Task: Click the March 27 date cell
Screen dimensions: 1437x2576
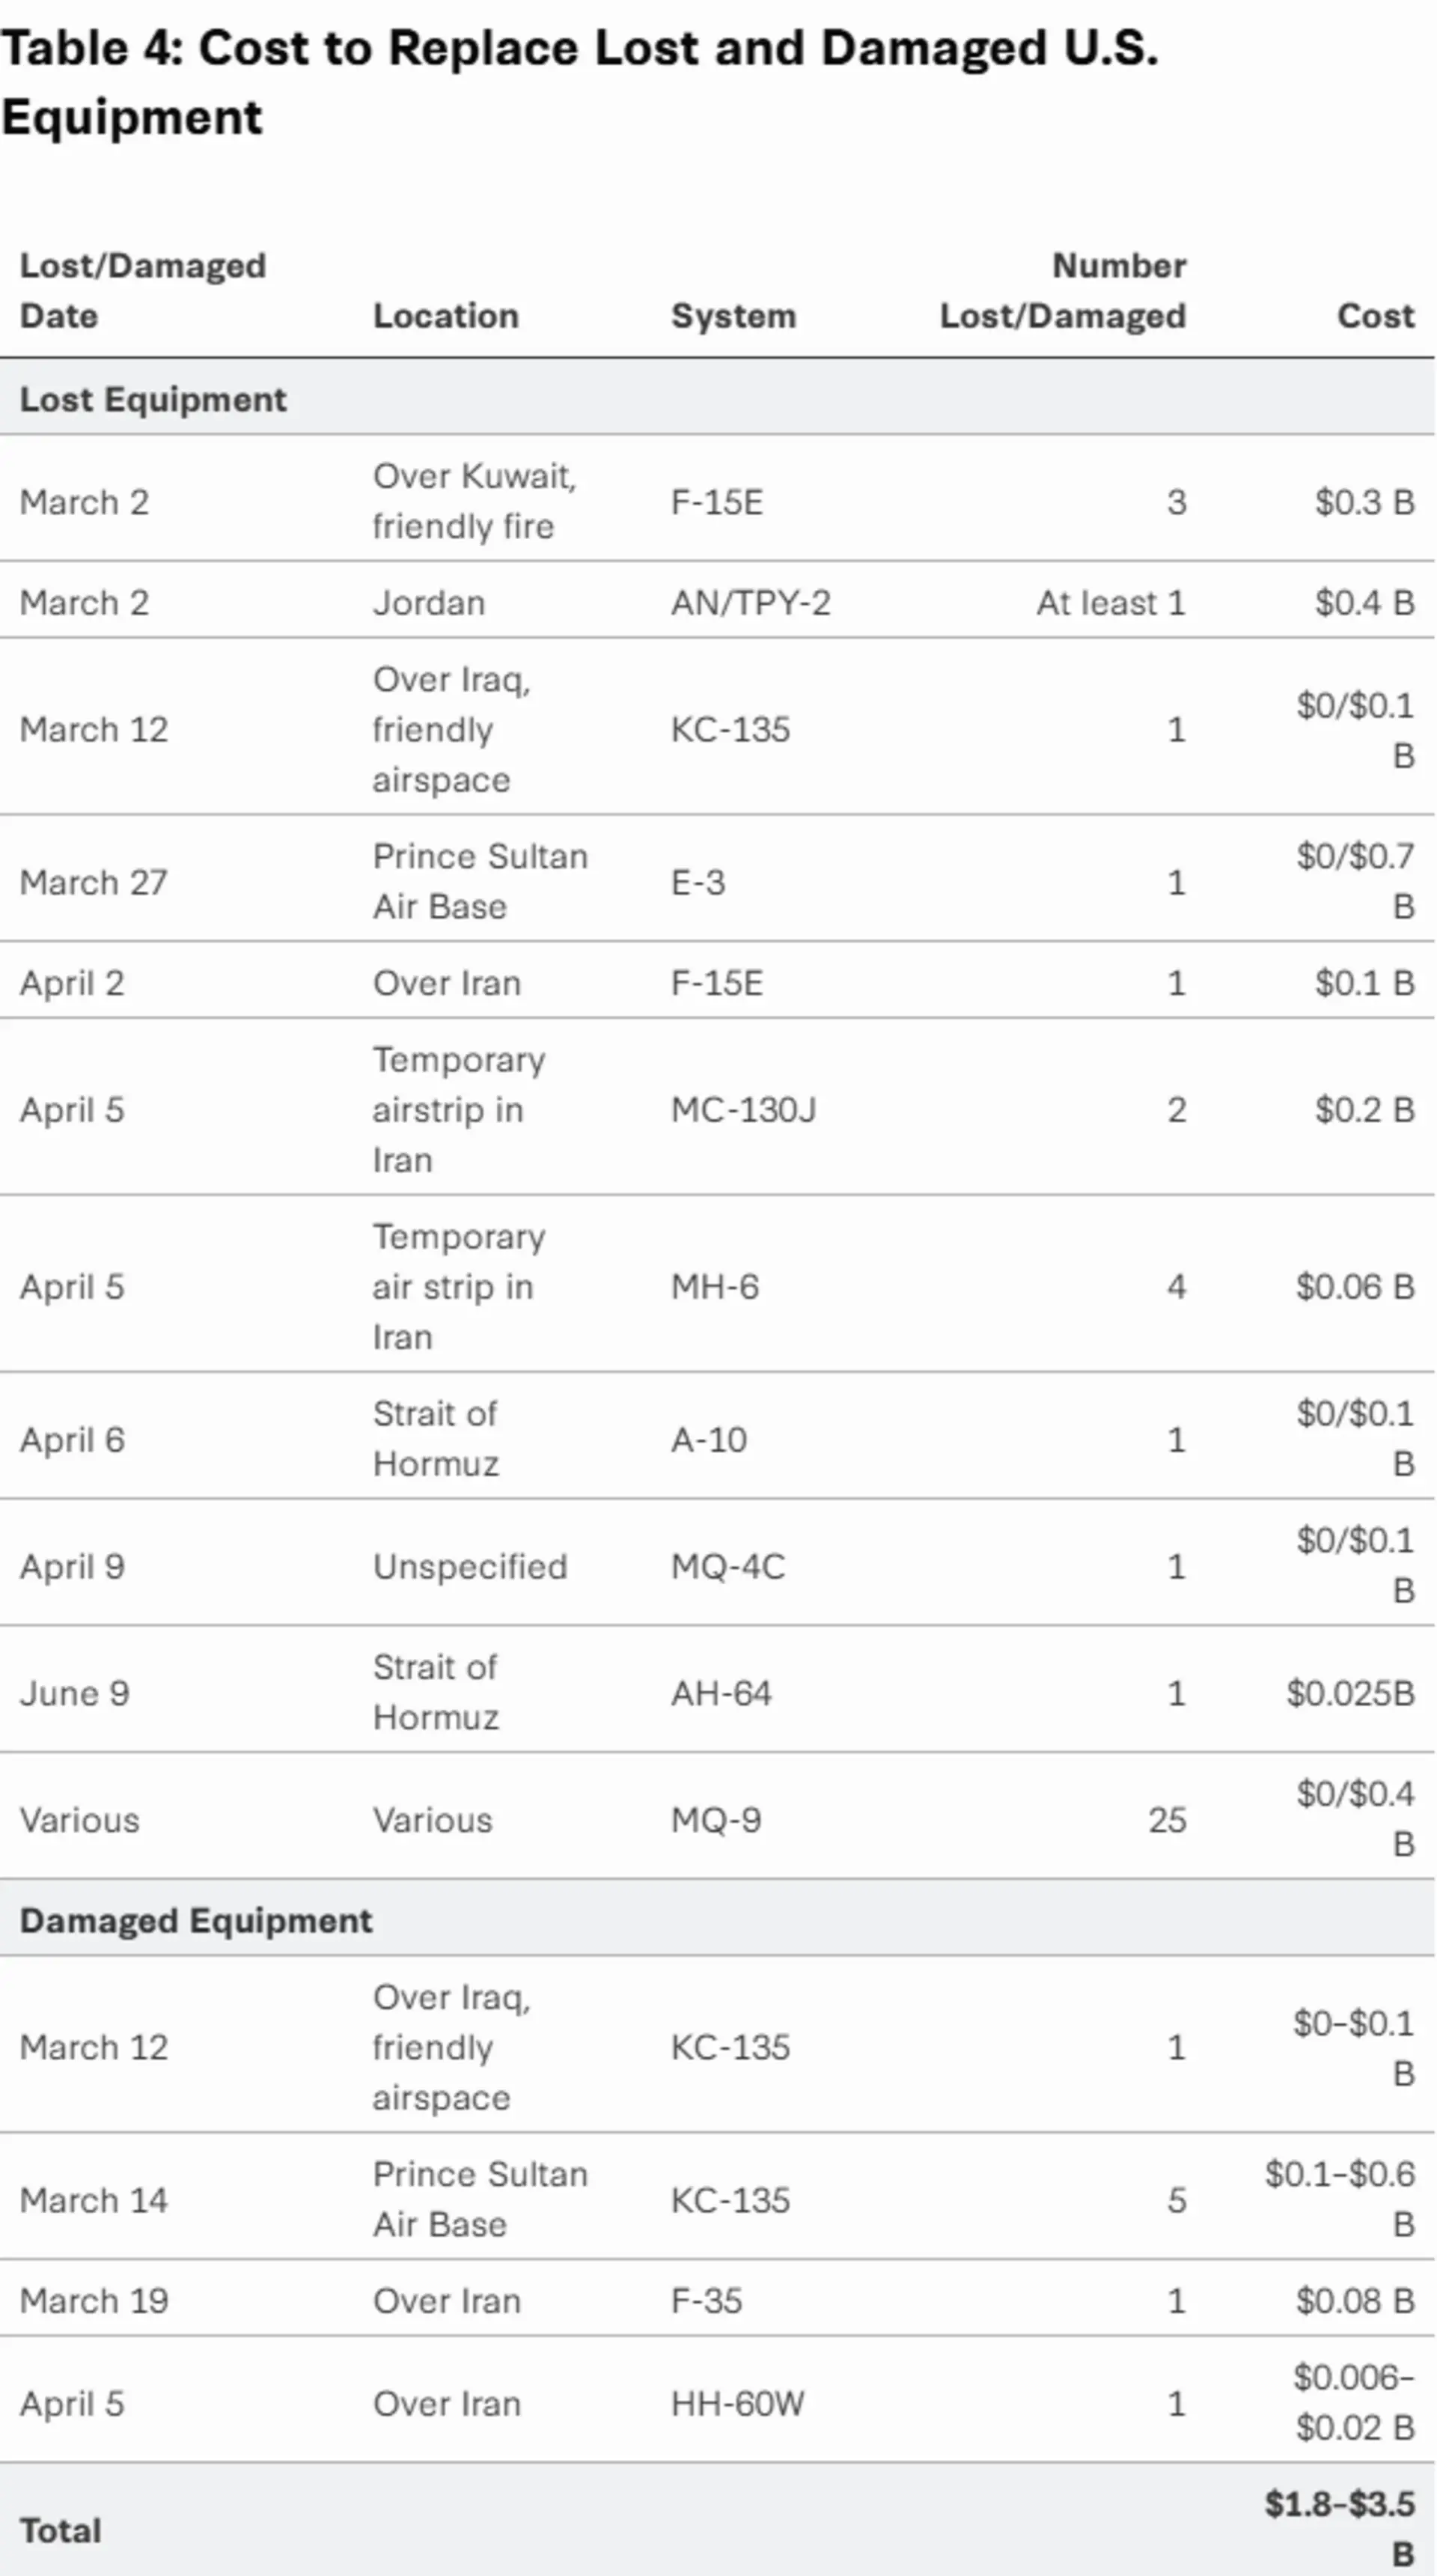Action: pyautogui.click(x=94, y=883)
